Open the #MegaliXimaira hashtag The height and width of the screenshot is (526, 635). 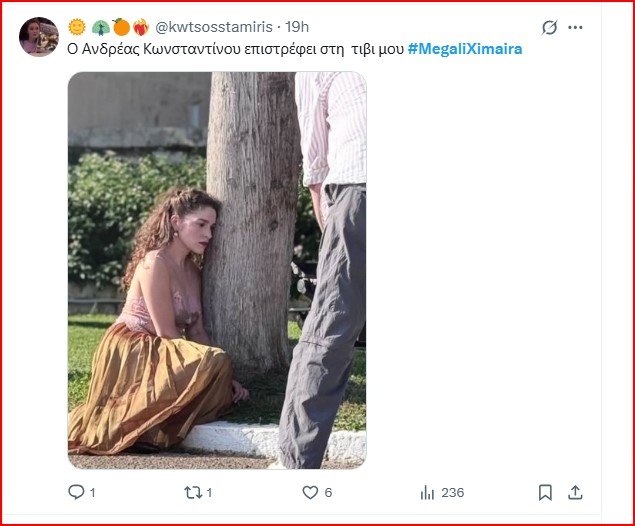pos(465,49)
